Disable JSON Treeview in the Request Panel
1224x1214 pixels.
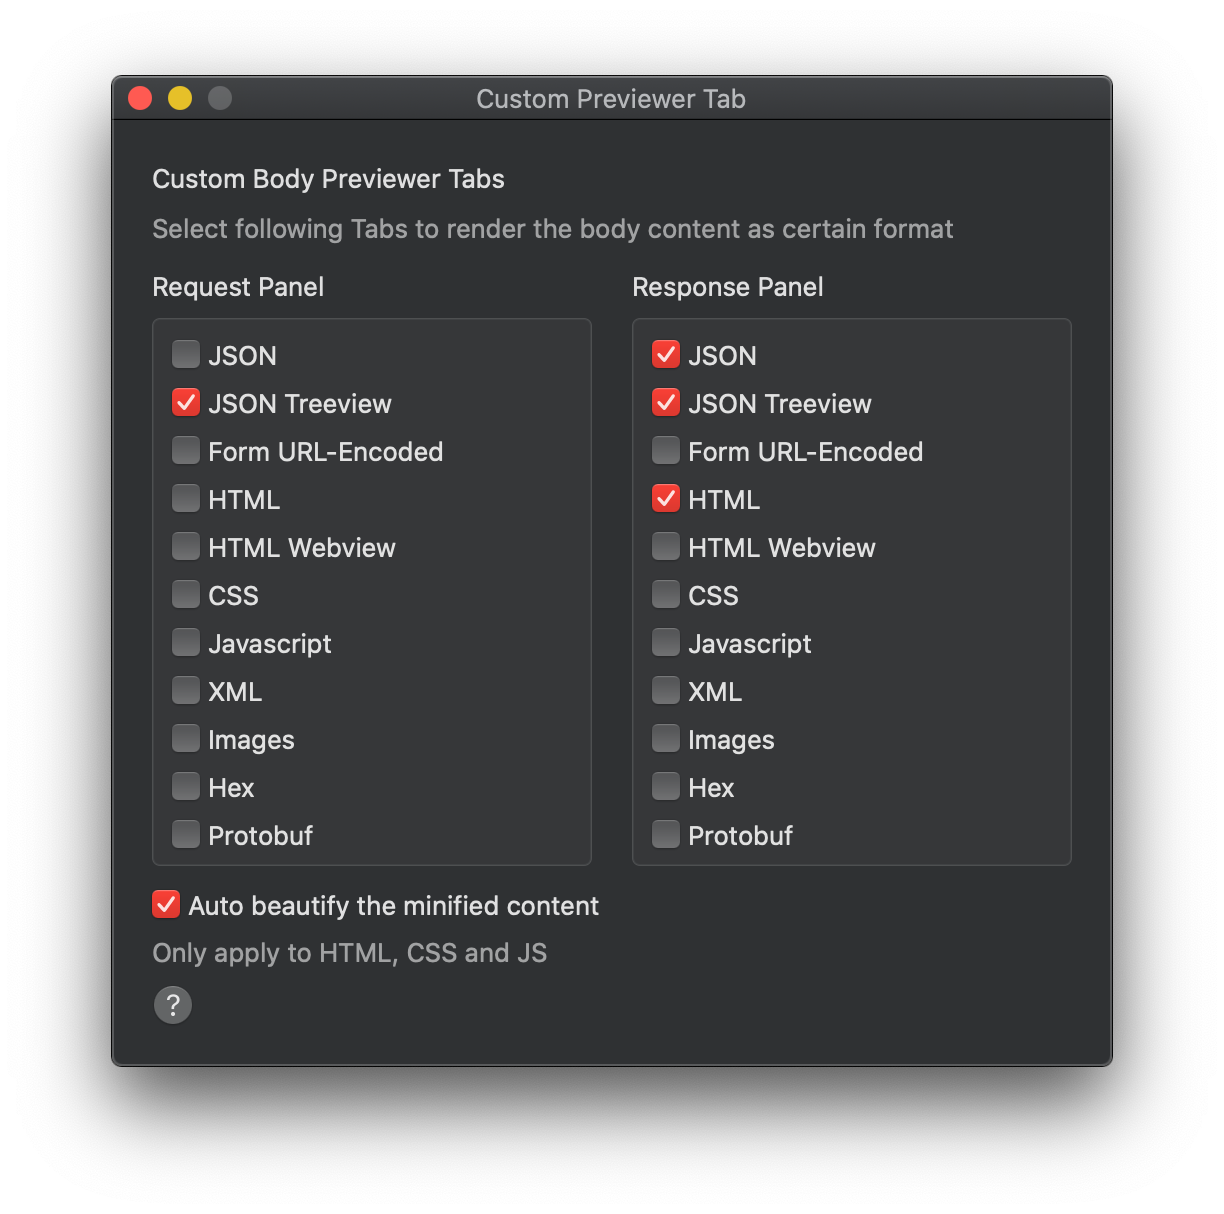click(186, 402)
